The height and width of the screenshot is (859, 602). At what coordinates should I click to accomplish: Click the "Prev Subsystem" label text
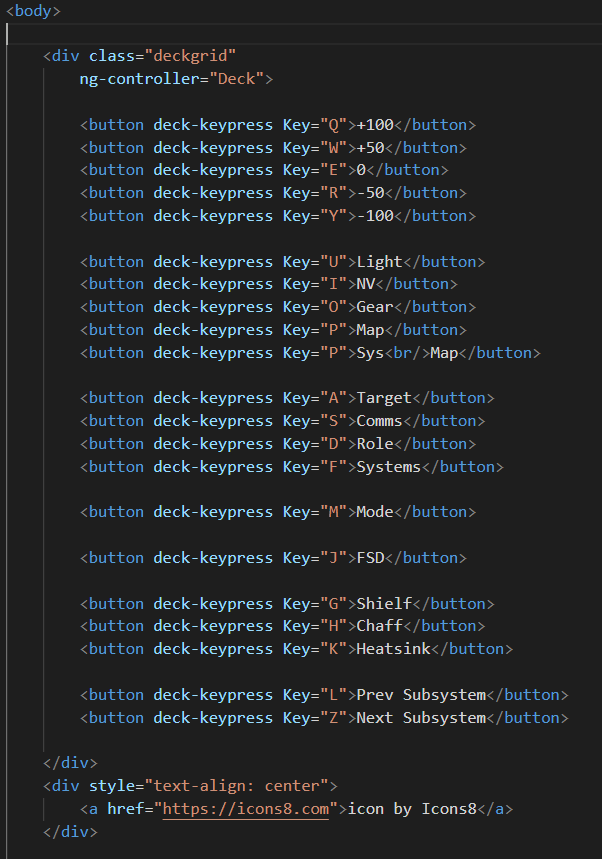[x=421, y=695]
